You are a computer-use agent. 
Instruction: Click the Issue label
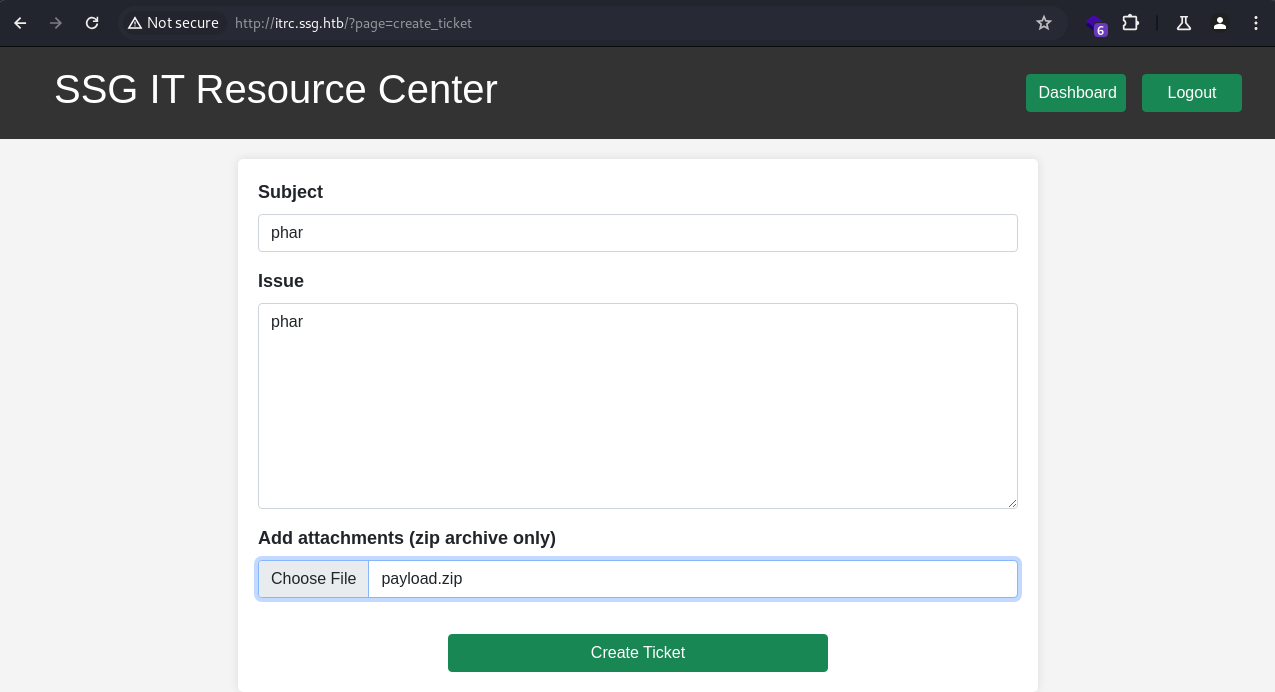pyautogui.click(x=281, y=281)
